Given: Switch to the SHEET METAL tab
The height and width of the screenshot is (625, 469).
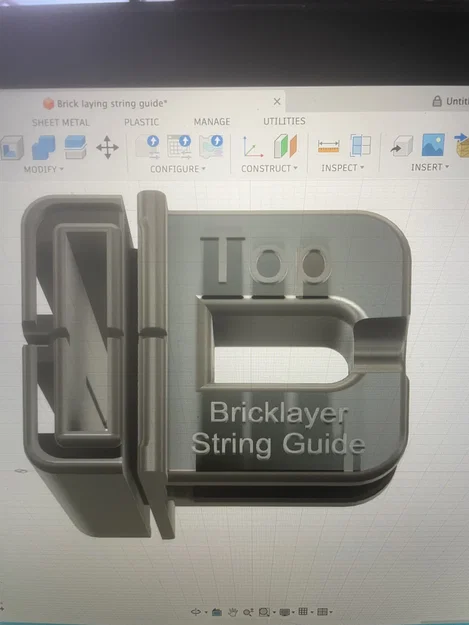Looking at the screenshot, I should click(61, 122).
